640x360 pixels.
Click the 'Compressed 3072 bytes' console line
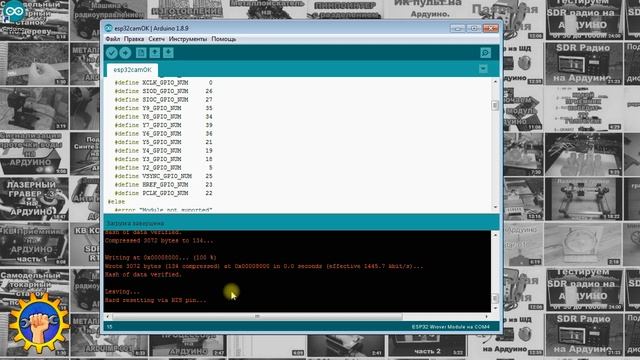[159, 241]
